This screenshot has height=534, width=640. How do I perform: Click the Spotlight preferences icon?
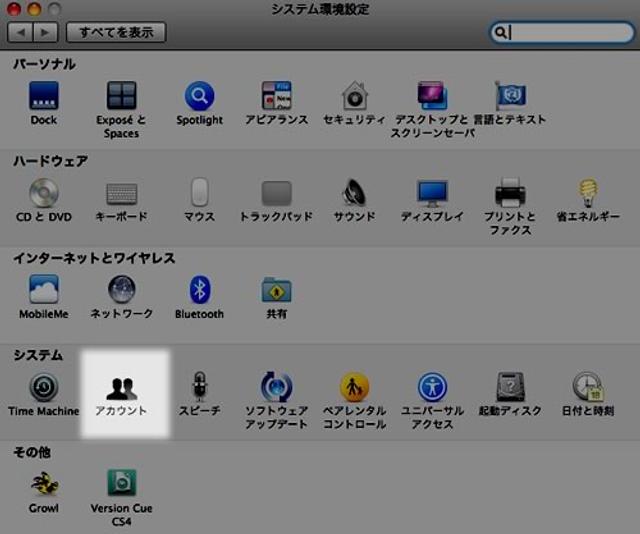coord(199,97)
